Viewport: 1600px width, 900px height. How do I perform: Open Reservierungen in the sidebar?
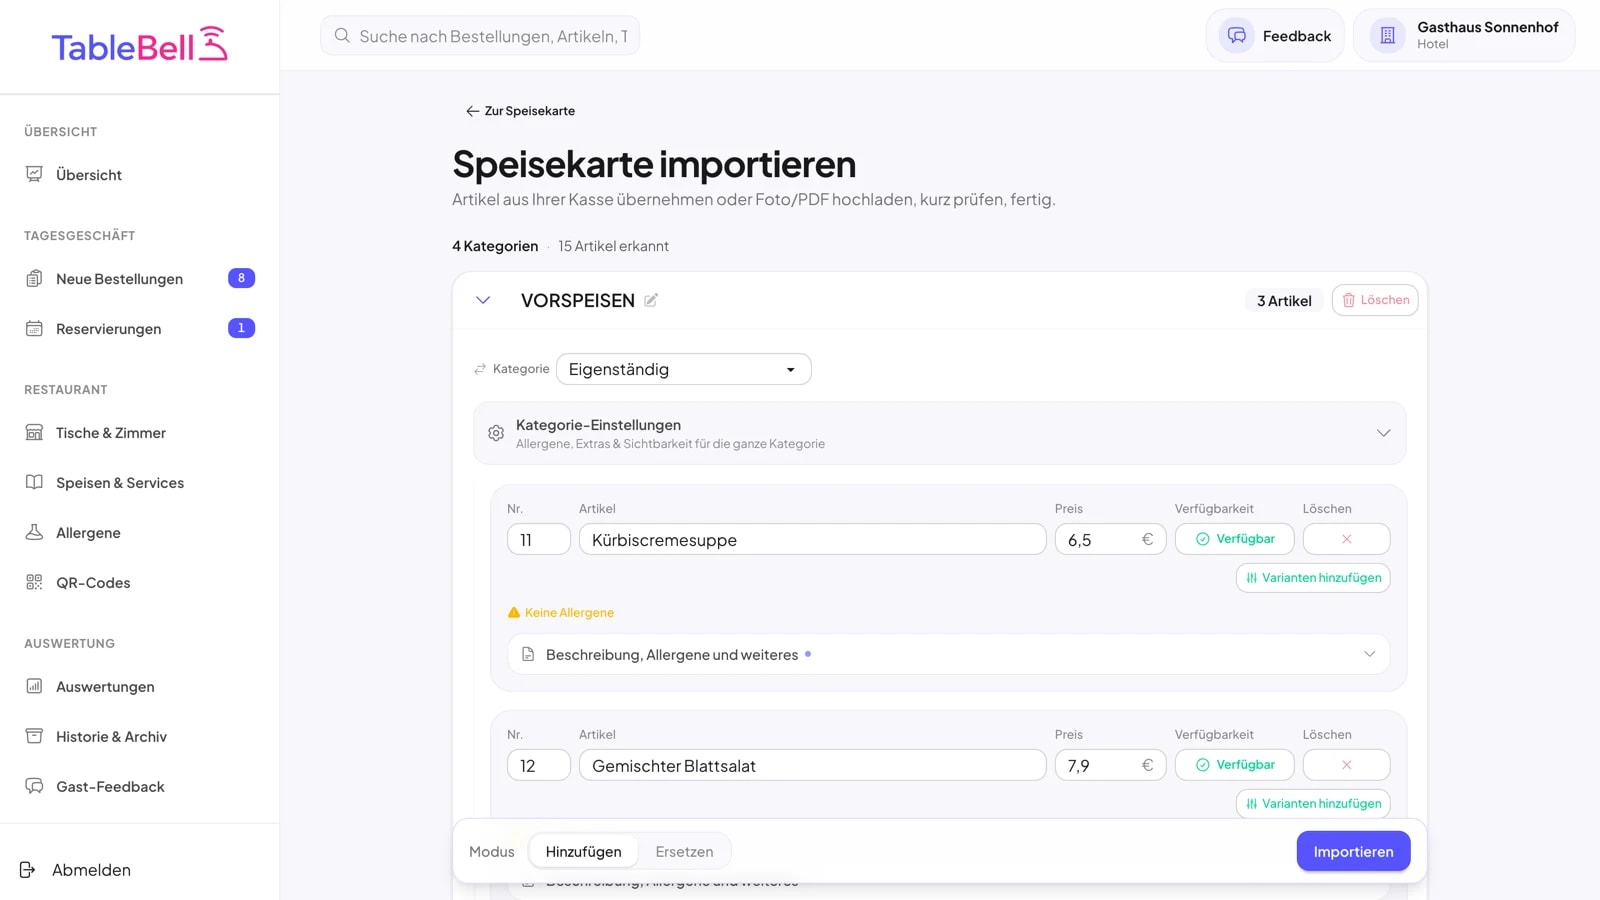140,328
